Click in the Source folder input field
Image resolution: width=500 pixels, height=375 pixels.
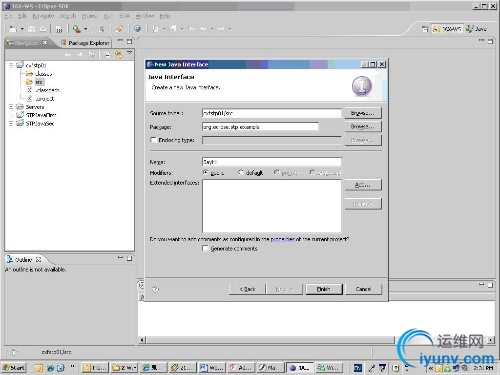coord(272,113)
